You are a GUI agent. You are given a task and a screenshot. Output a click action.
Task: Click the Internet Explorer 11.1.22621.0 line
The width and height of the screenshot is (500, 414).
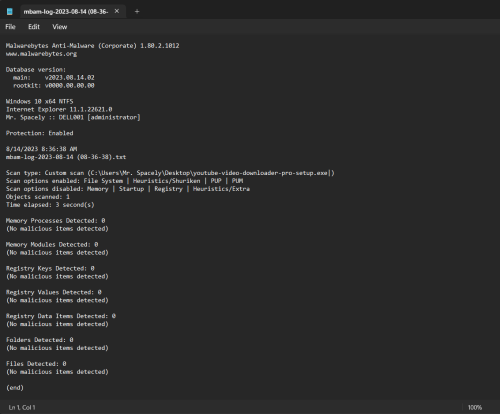click(x=59, y=109)
